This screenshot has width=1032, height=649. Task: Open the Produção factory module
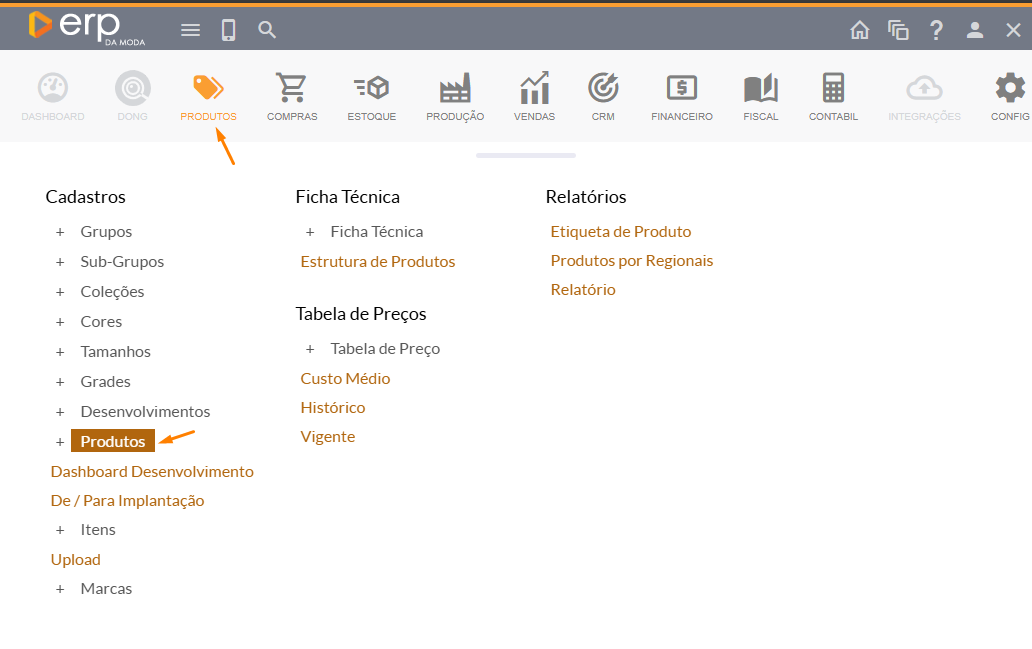point(455,97)
